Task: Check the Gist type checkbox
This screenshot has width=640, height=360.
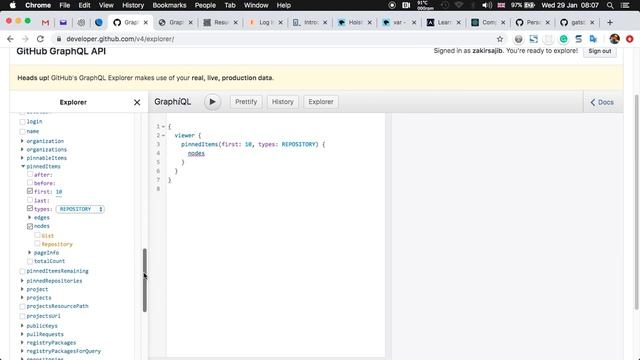Action: (x=37, y=235)
